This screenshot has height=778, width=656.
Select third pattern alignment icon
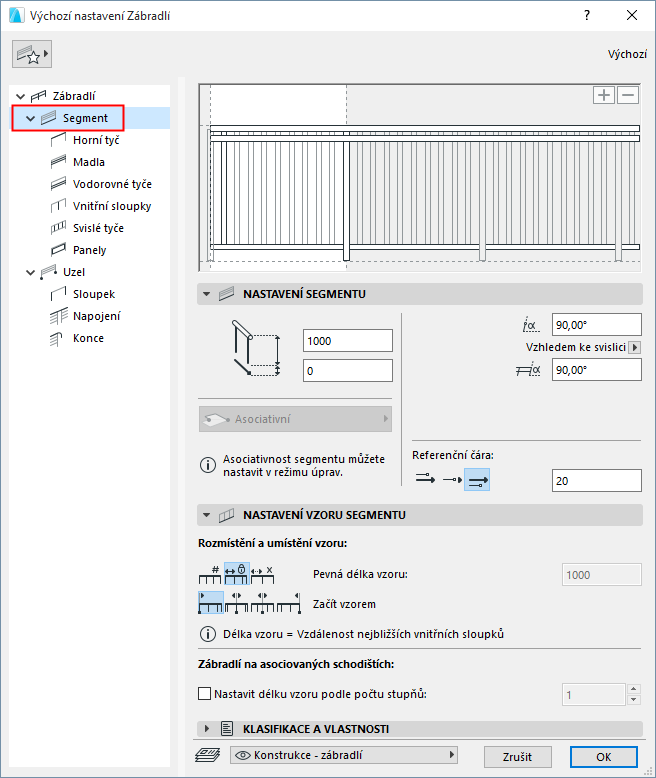pyautogui.click(x=262, y=602)
